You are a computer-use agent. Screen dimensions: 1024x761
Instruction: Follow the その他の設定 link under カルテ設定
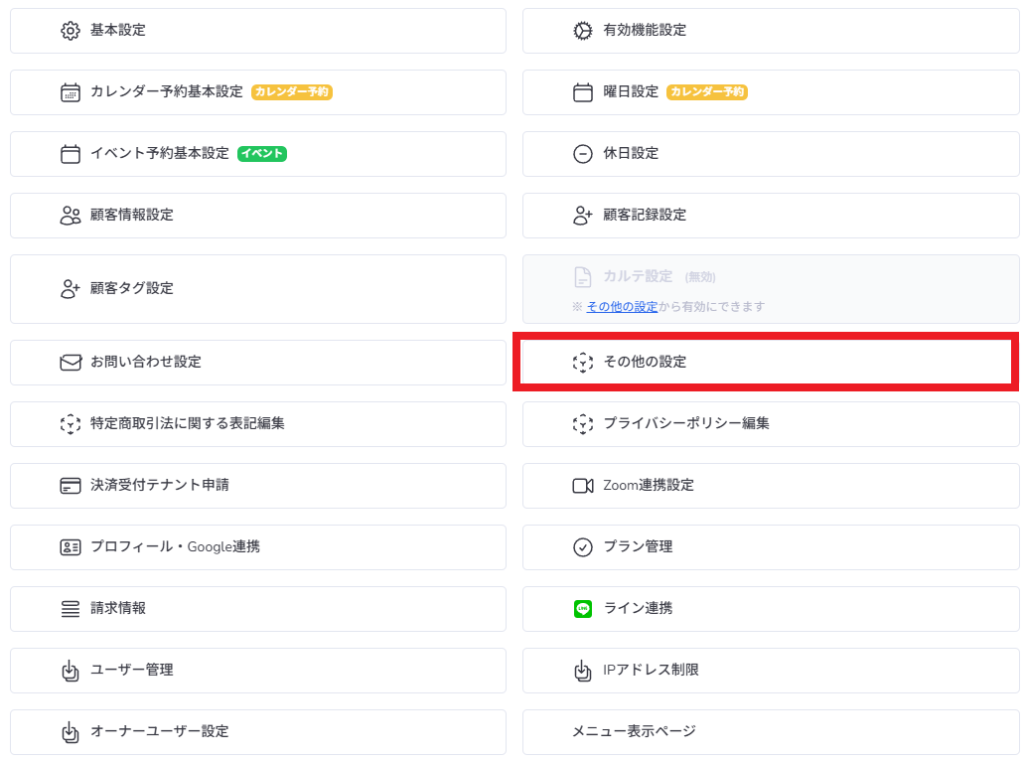click(622, 307)
